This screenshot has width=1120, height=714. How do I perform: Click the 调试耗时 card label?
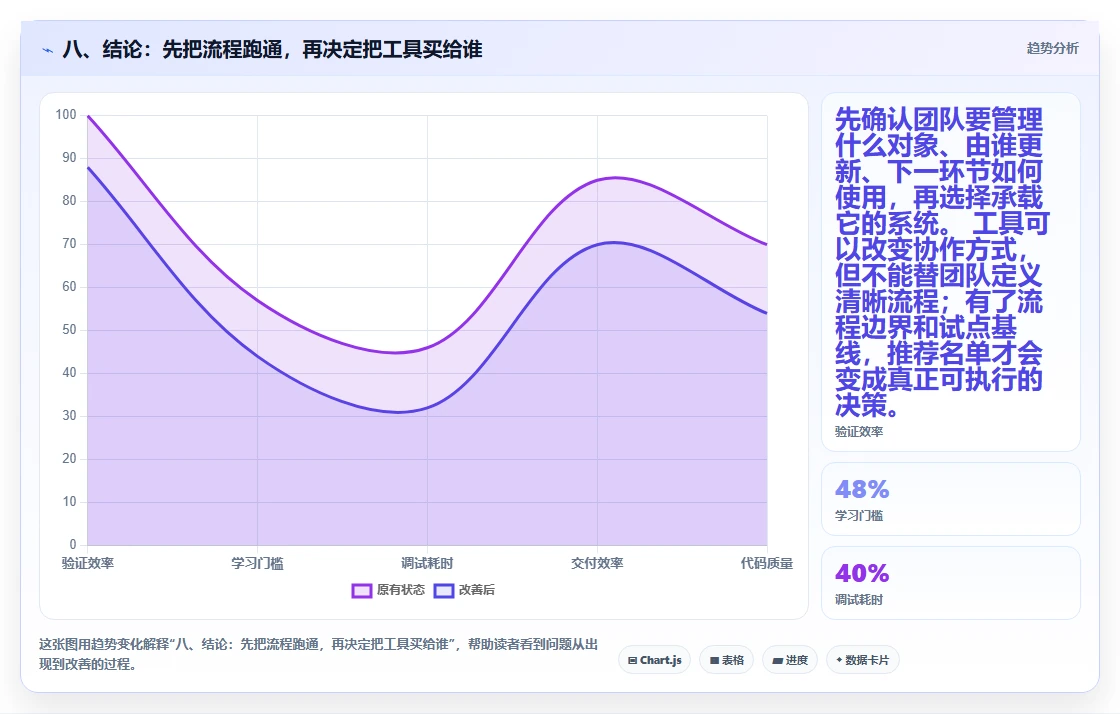[x=859, y=599]
